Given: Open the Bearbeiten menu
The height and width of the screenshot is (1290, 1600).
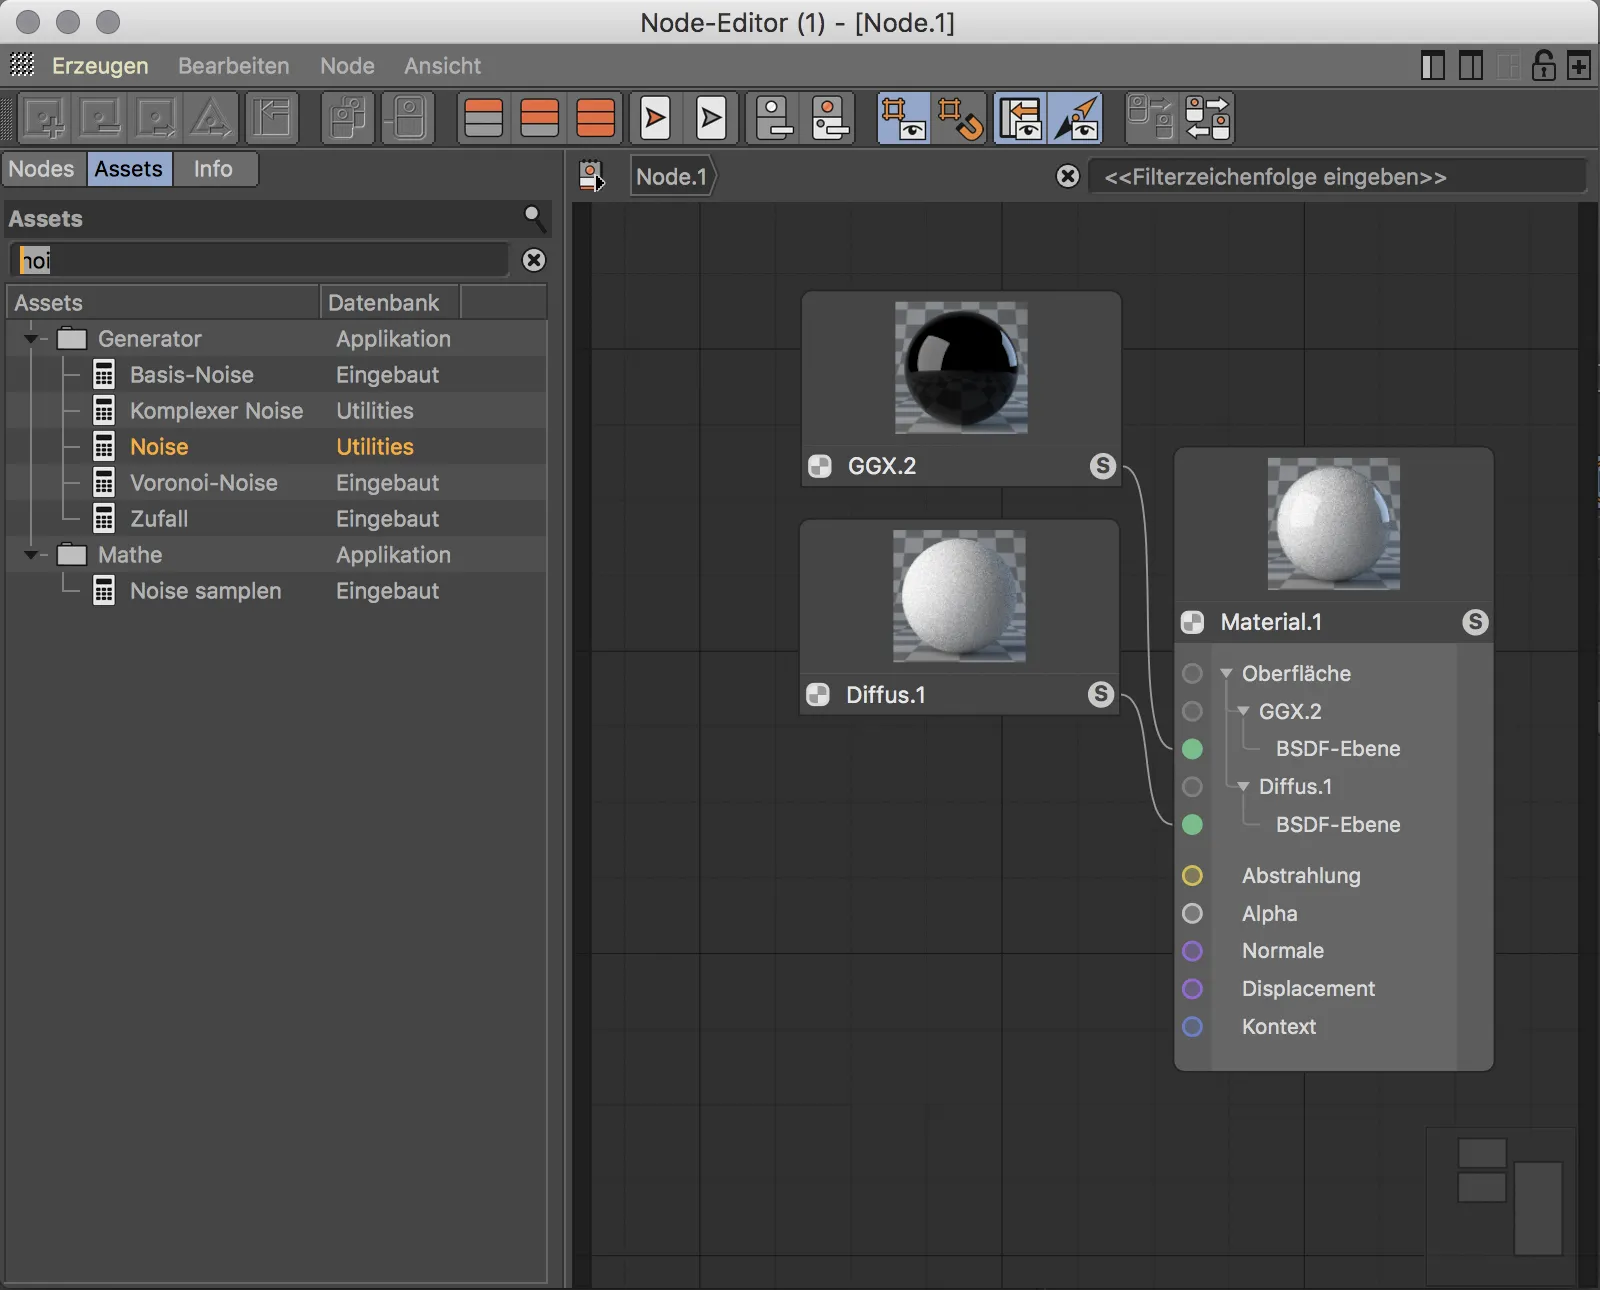Looking at the screenshot, I should click(x=234, y=66).
